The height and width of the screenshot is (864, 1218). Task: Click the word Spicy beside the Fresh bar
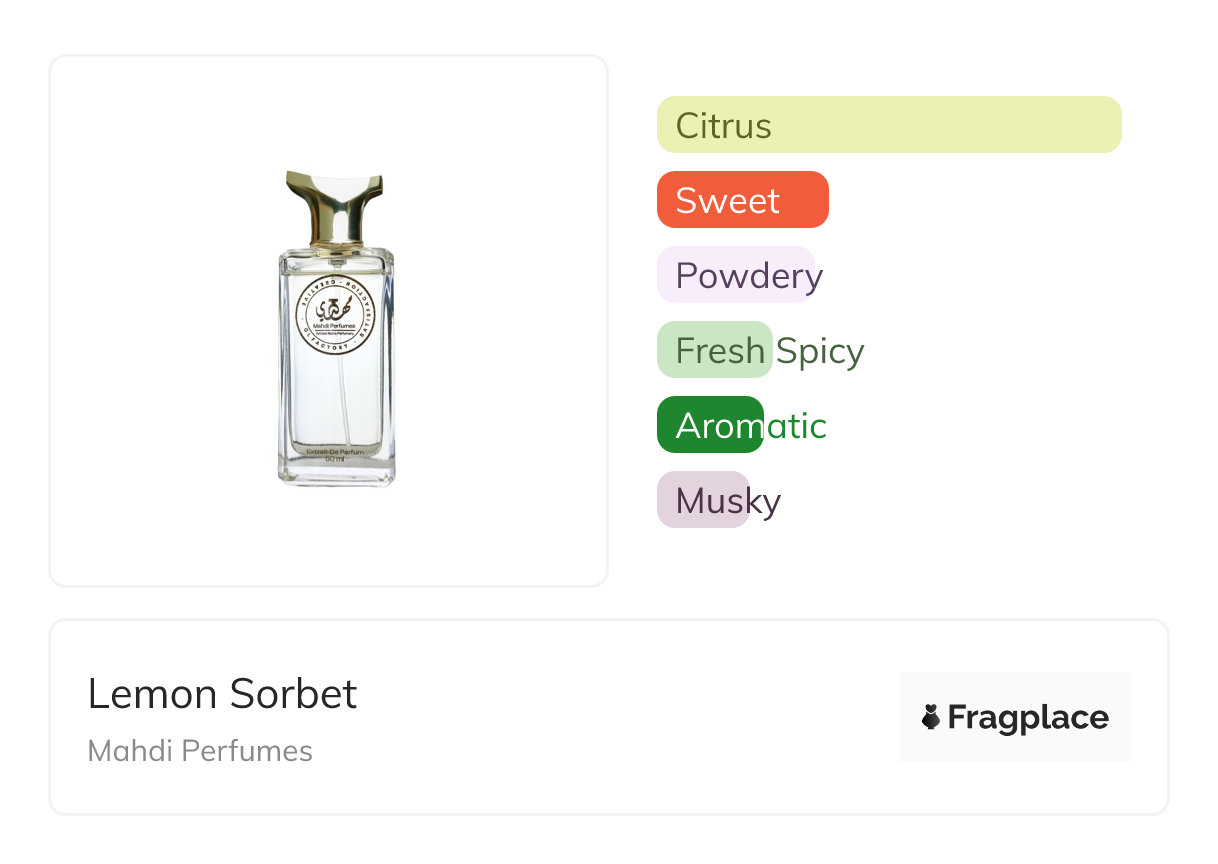pos(820,351)
